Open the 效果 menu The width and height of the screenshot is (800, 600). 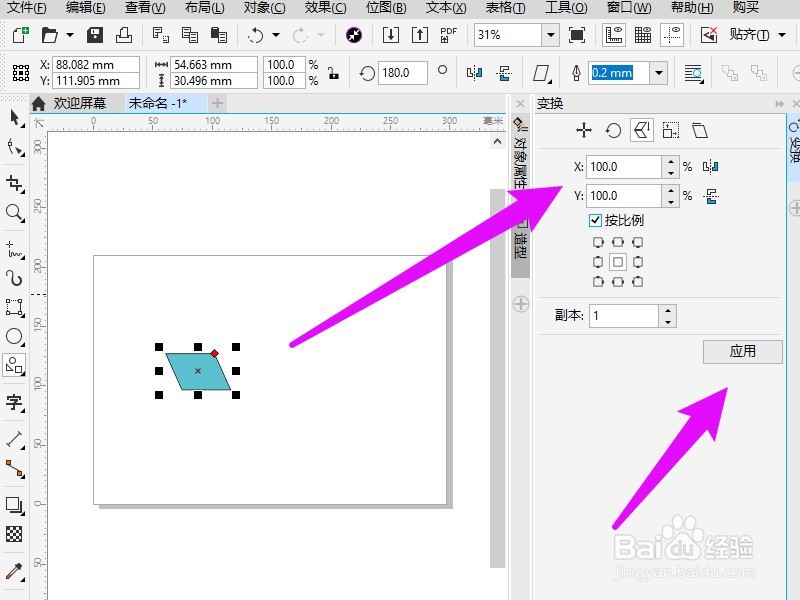[326, 8]
